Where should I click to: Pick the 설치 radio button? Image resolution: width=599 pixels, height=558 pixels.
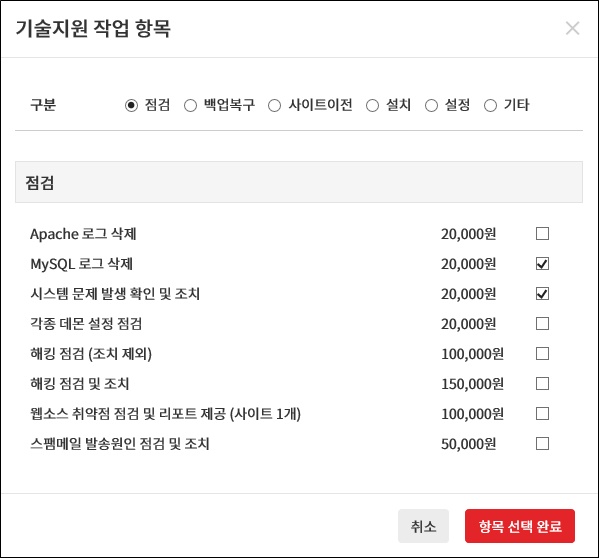pos(372,105)
